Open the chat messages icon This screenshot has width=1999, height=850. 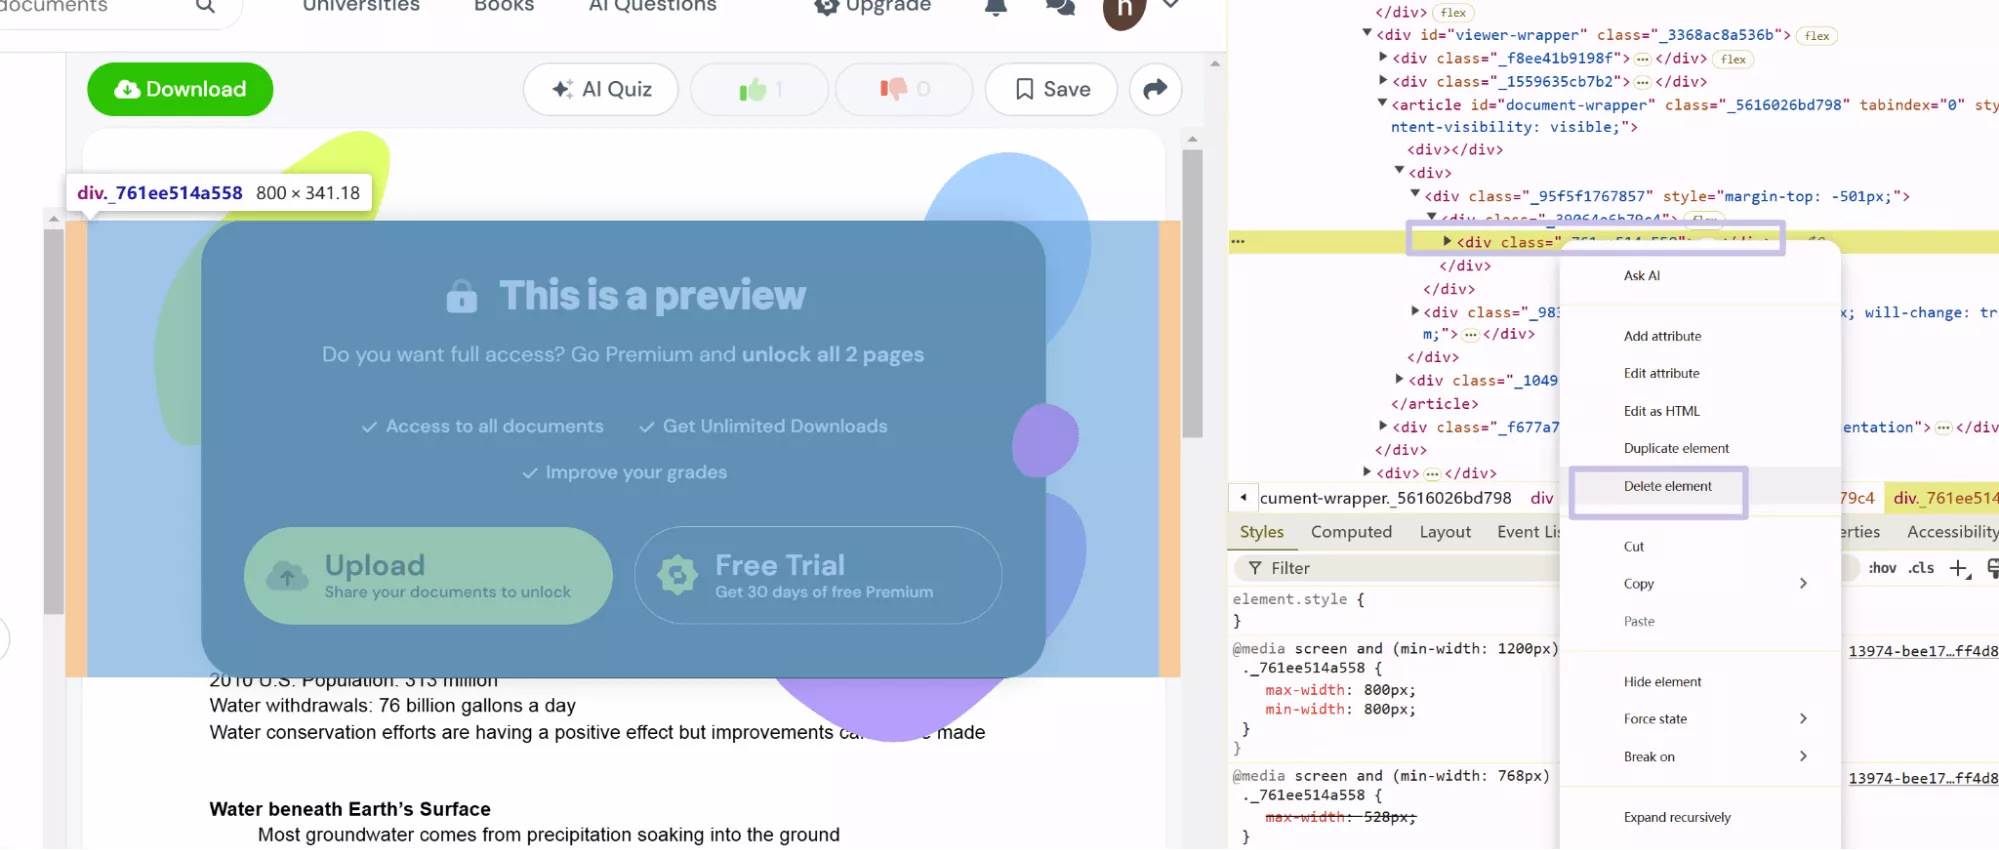click(x=1059, y=7)
